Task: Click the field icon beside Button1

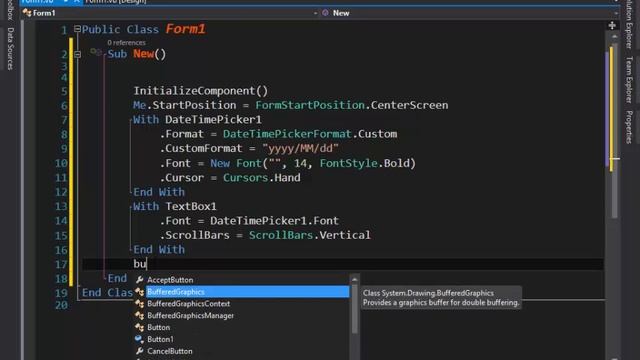Action: click(139, 339)
